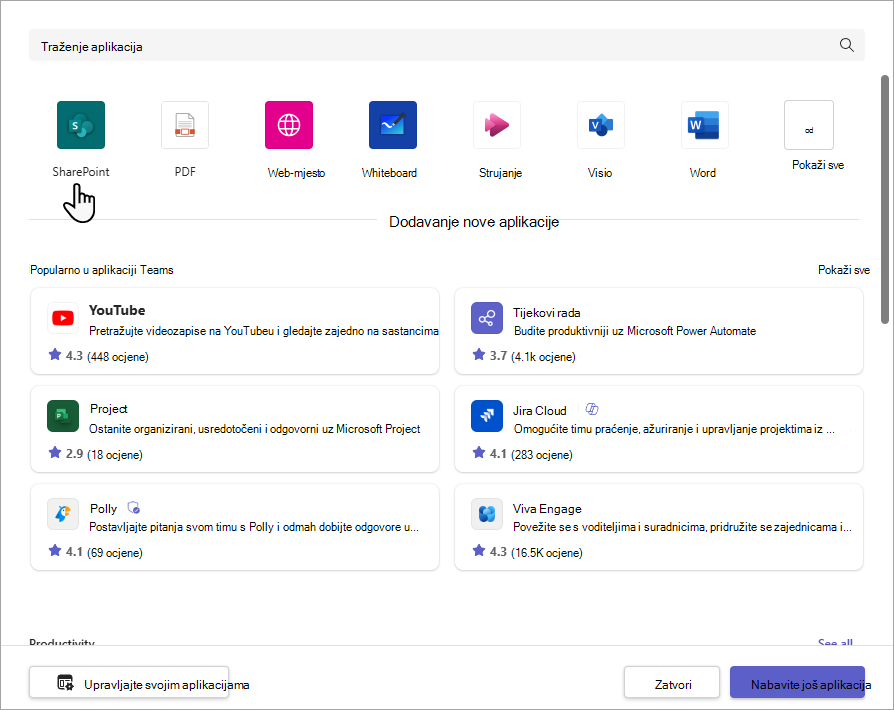Image resolution: width=894 pixels, height=710 pixels.
Task: Click the Tijekovi rada Power Automate icon
Action: pyautogui.click(x=487, y=318)
